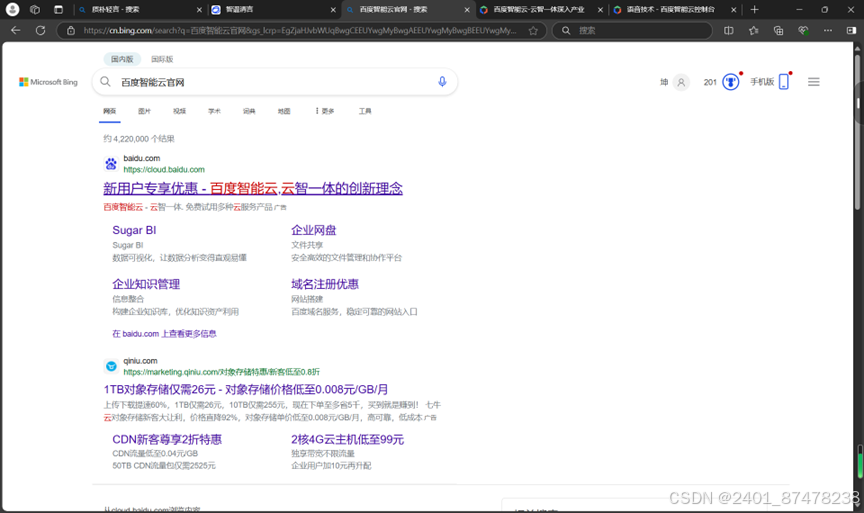
Task: Toggle the sidebar icon at toolbar end
Action: 851,31
